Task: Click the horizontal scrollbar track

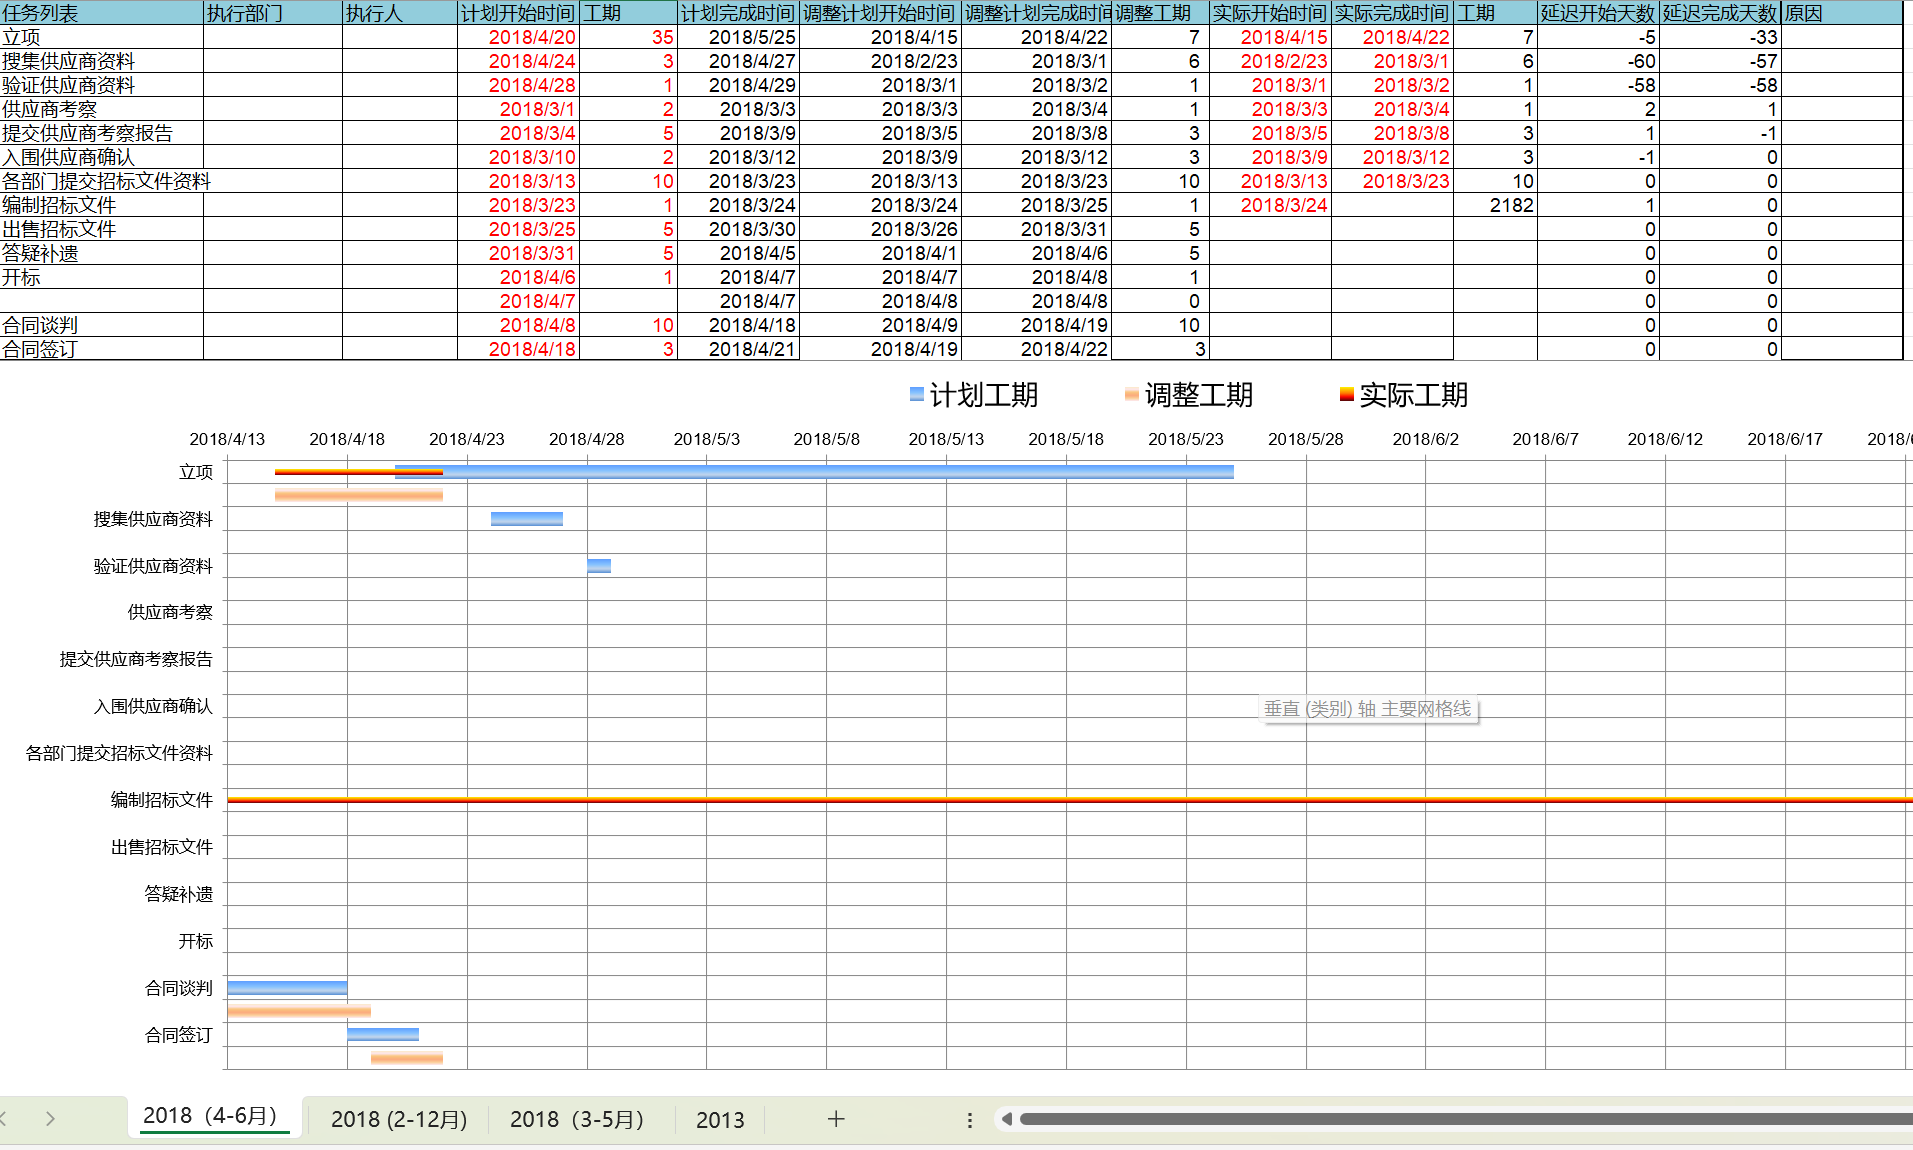Action: [1465, 1119]
